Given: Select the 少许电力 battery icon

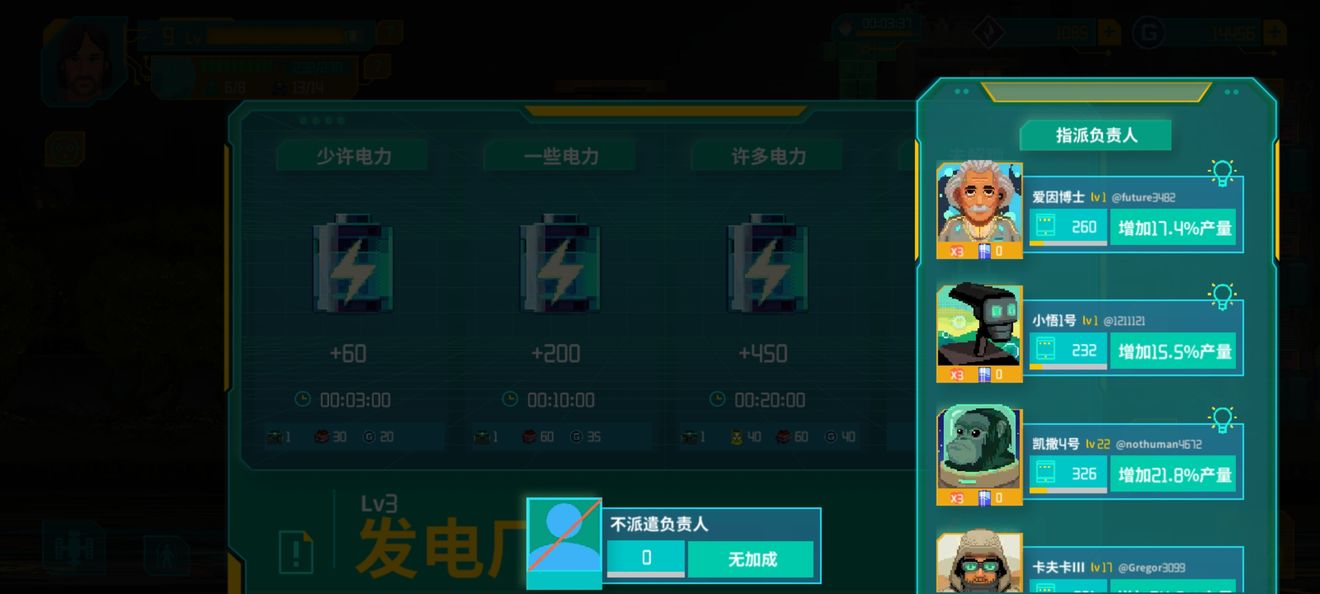Looking at the screenshot, I should (353, 262).
